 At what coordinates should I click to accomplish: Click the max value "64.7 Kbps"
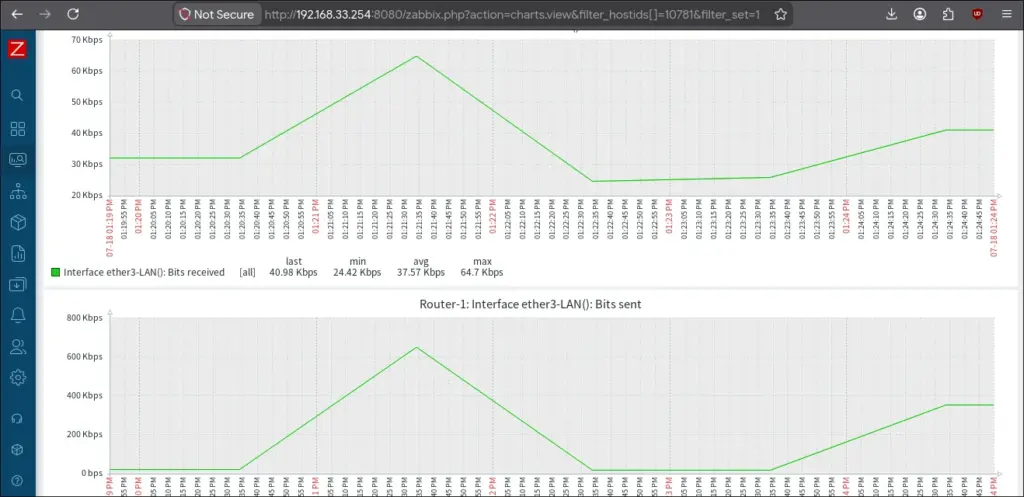click(482, 272)
